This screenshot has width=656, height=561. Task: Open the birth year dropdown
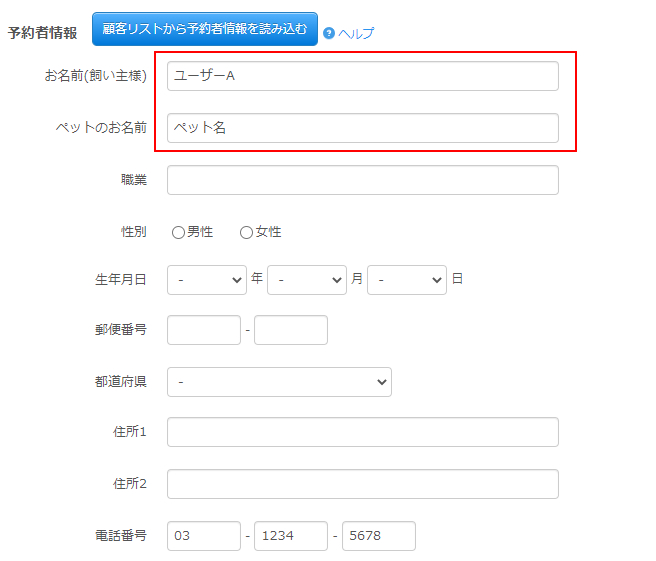point(207,280)
